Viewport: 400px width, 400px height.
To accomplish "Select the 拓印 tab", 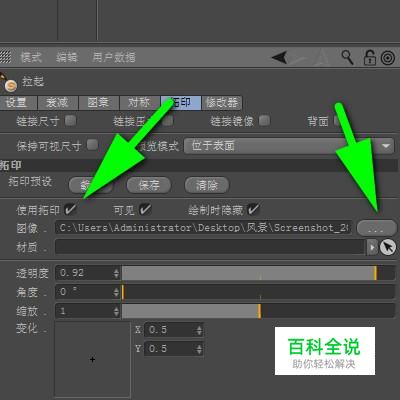I will pos(181,103).
